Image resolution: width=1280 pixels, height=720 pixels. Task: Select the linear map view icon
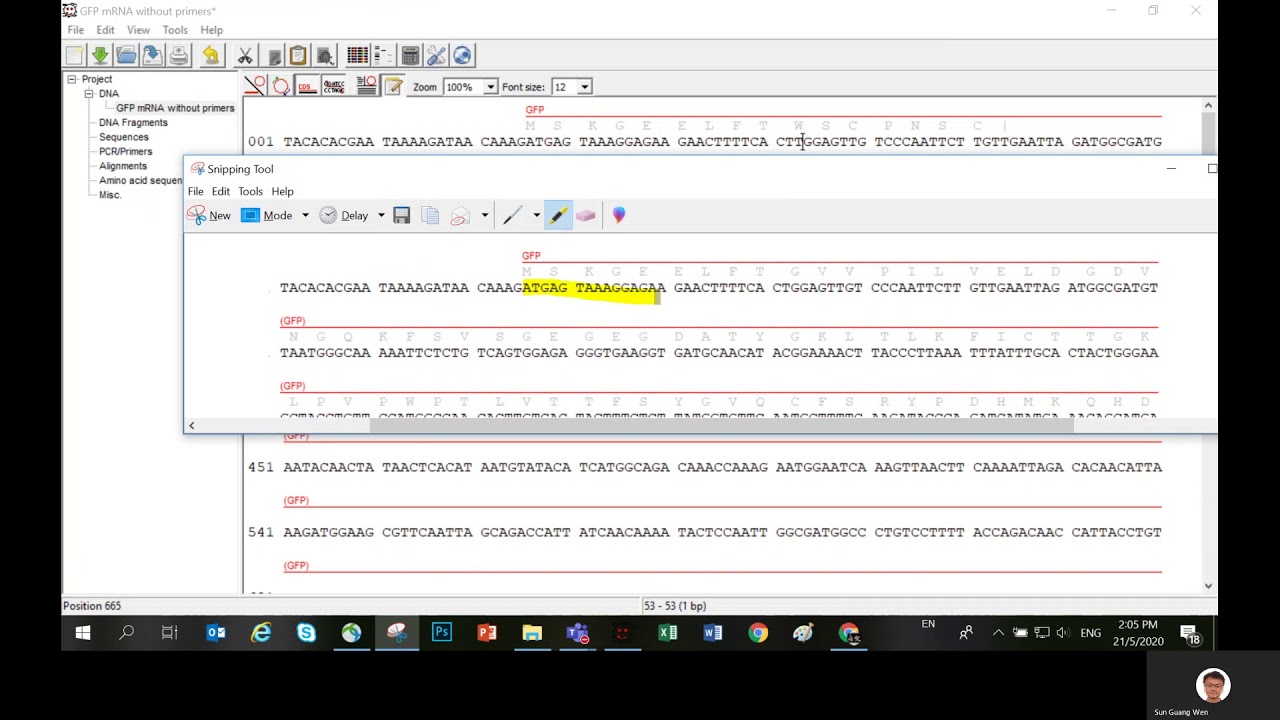(x=255, y=87)
